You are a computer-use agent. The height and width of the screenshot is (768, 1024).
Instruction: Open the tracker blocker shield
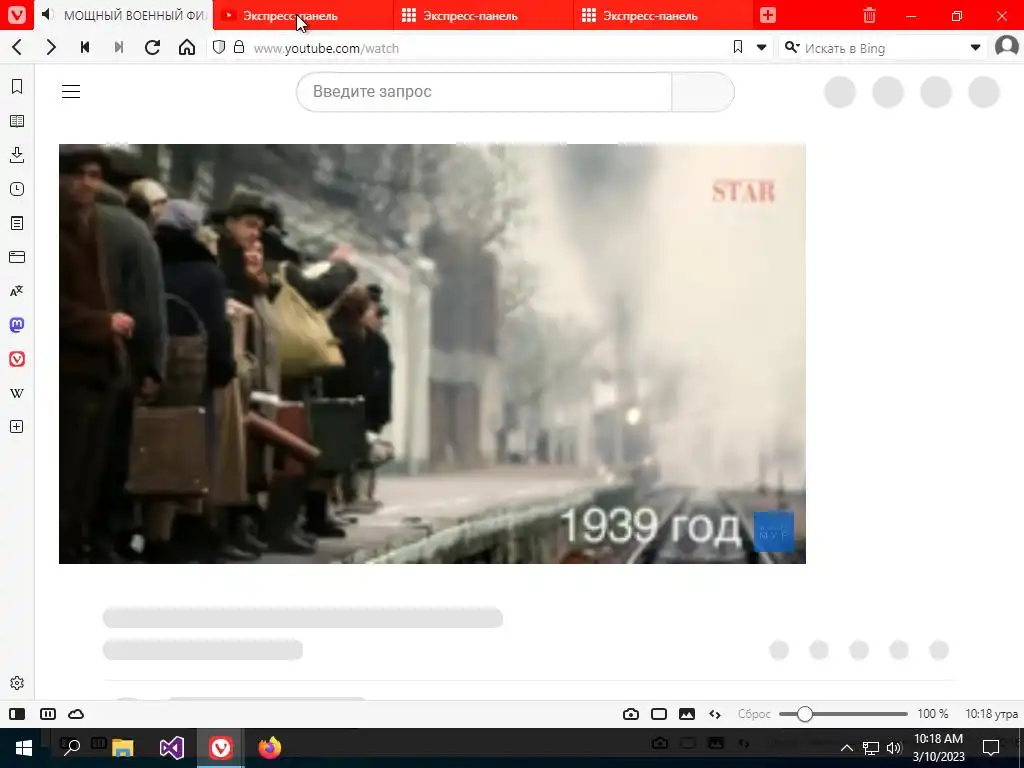coord(219,47)
